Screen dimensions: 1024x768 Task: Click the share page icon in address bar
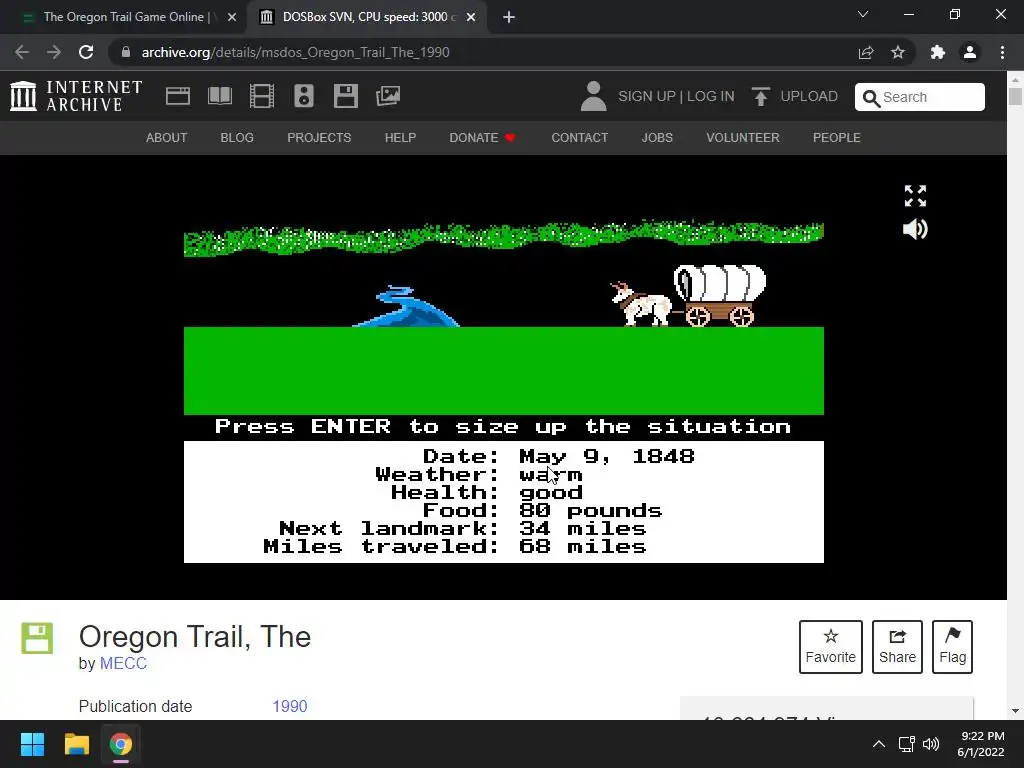(x=866, y=52)
